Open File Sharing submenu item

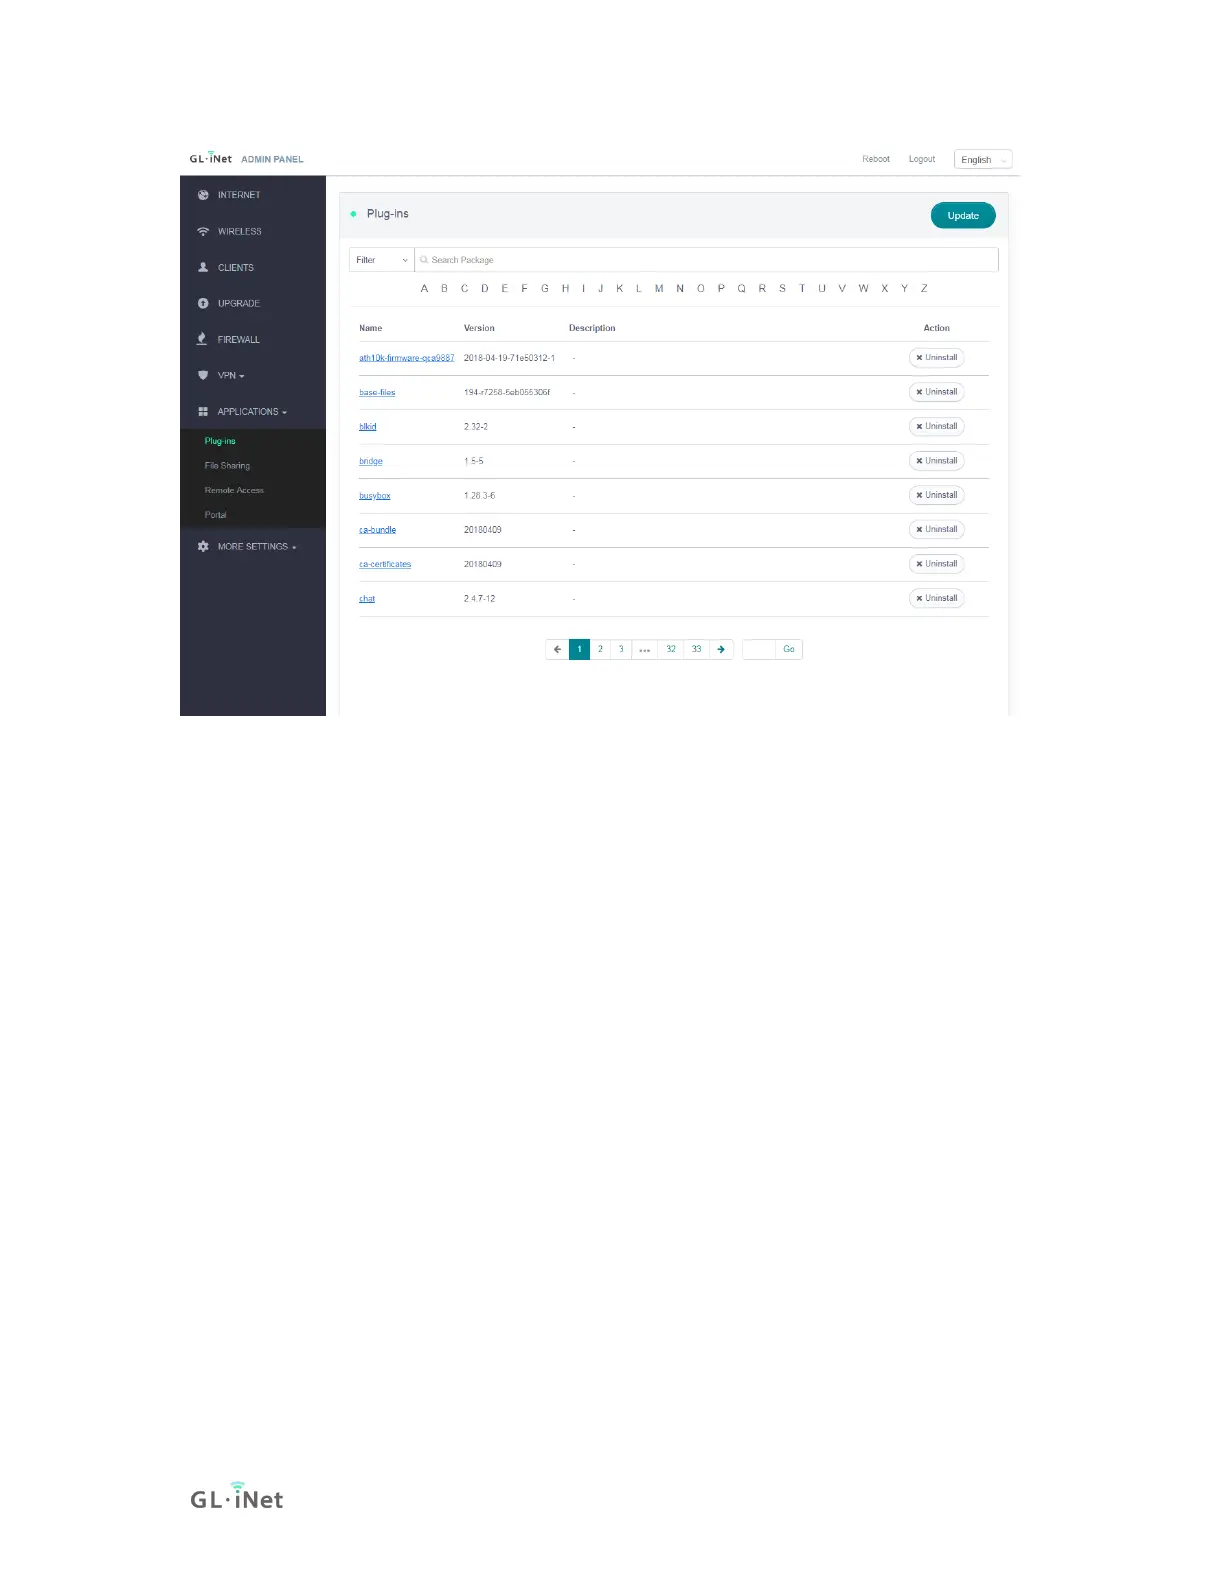click(227, 466)
